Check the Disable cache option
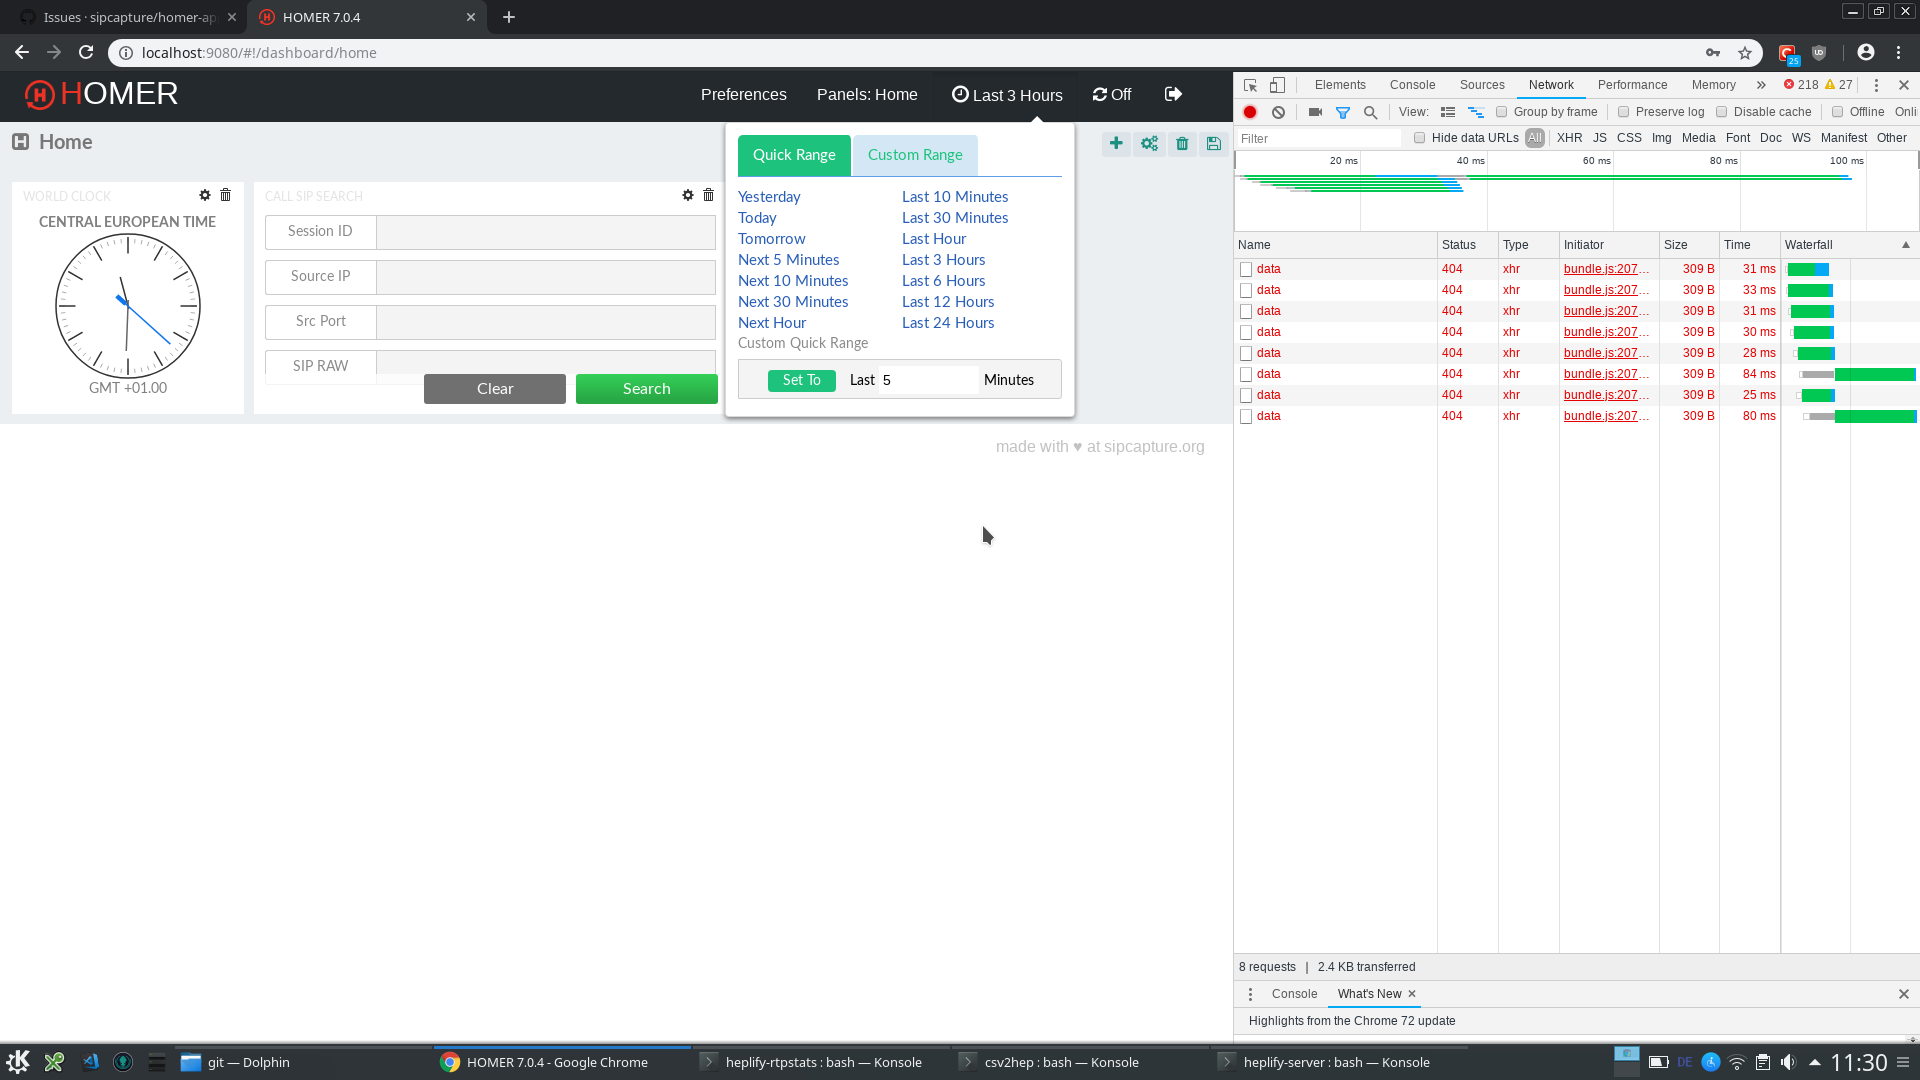Viewport: 1920px width, 1080px height. click(1722, 112)
